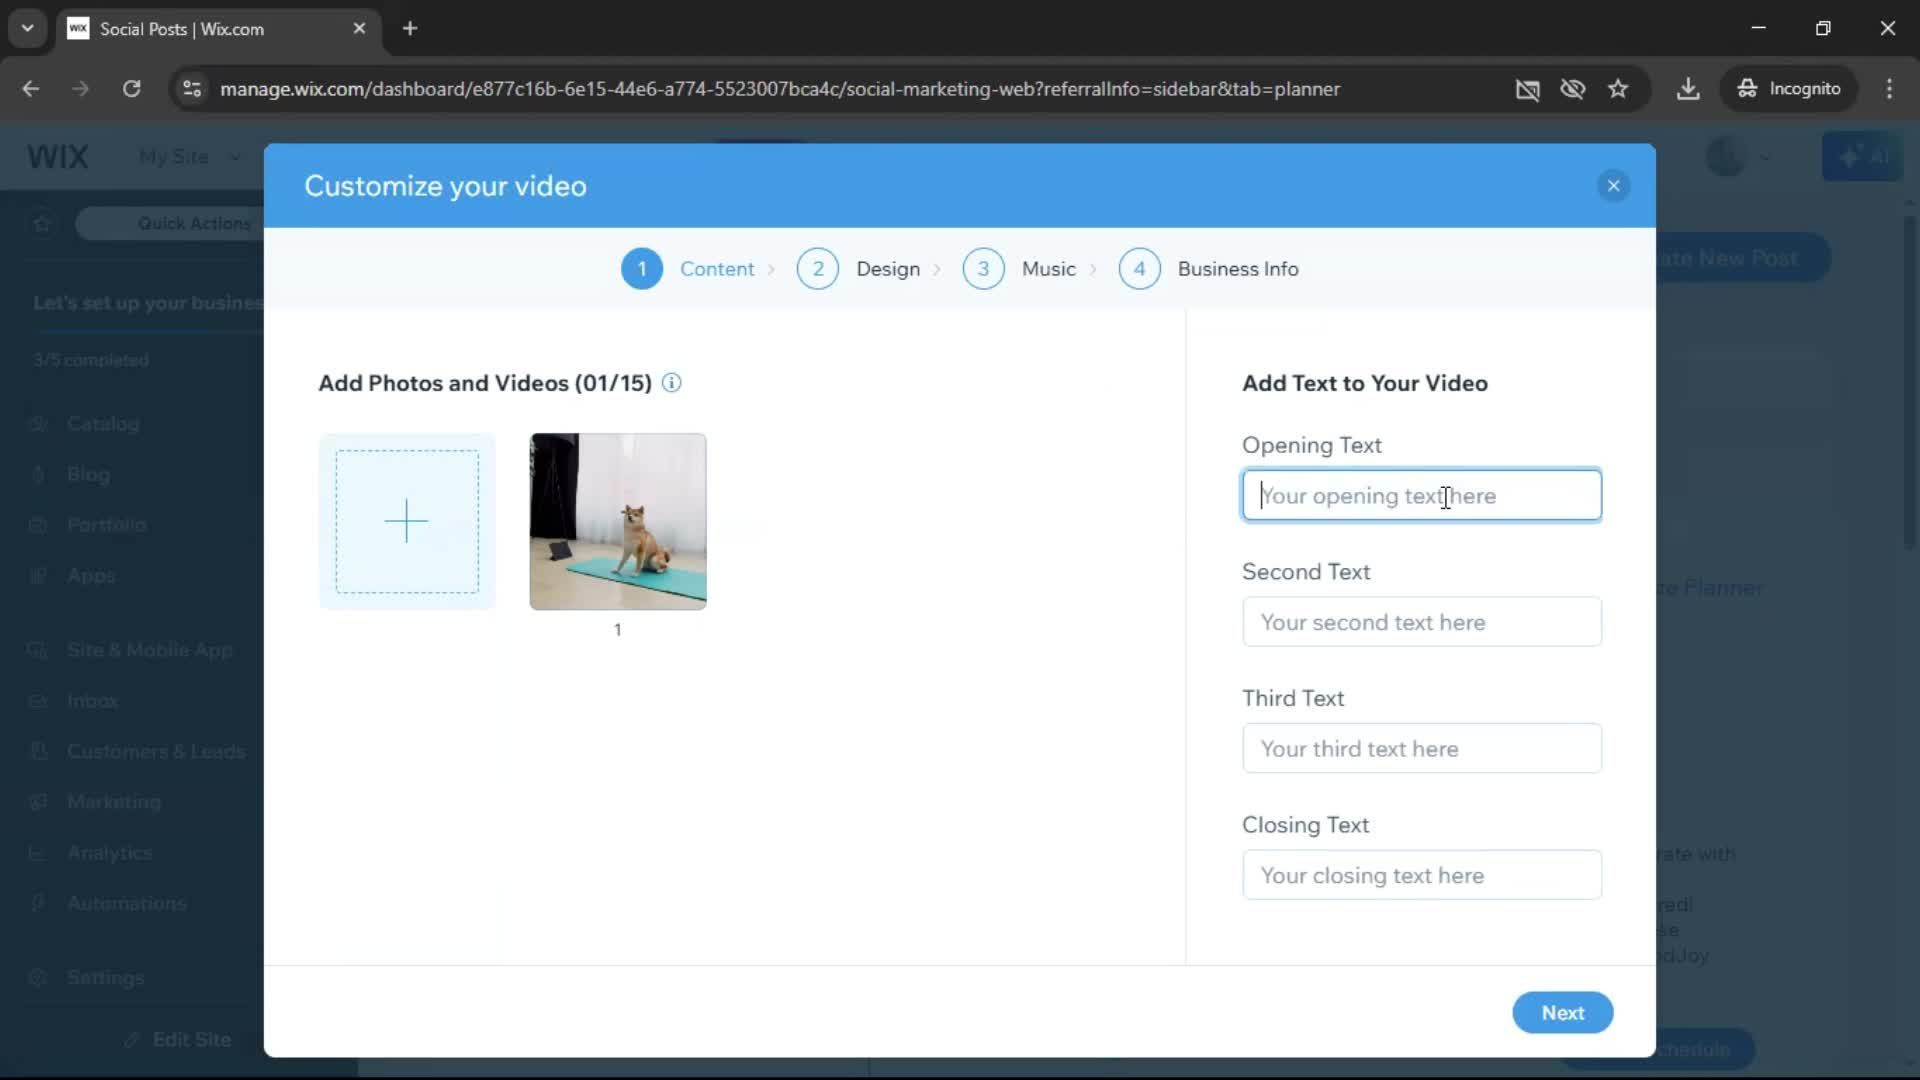This screenshot has height=1080, width=1920.
Task: Bookmark this page with the star icon
Action: 1618,89
